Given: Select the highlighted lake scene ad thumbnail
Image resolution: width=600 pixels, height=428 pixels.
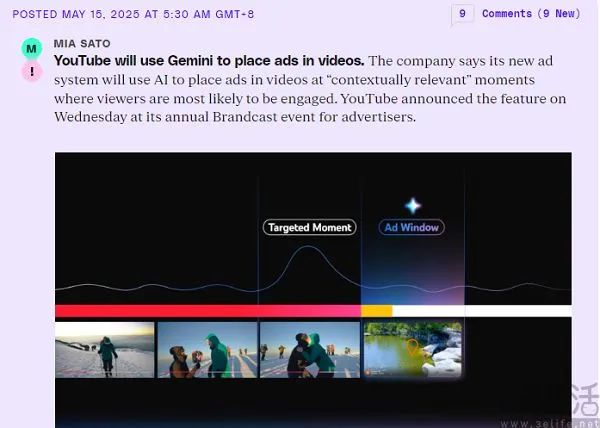Looking at the screenshot, I should pyautogui.click(x=412, y=349).
